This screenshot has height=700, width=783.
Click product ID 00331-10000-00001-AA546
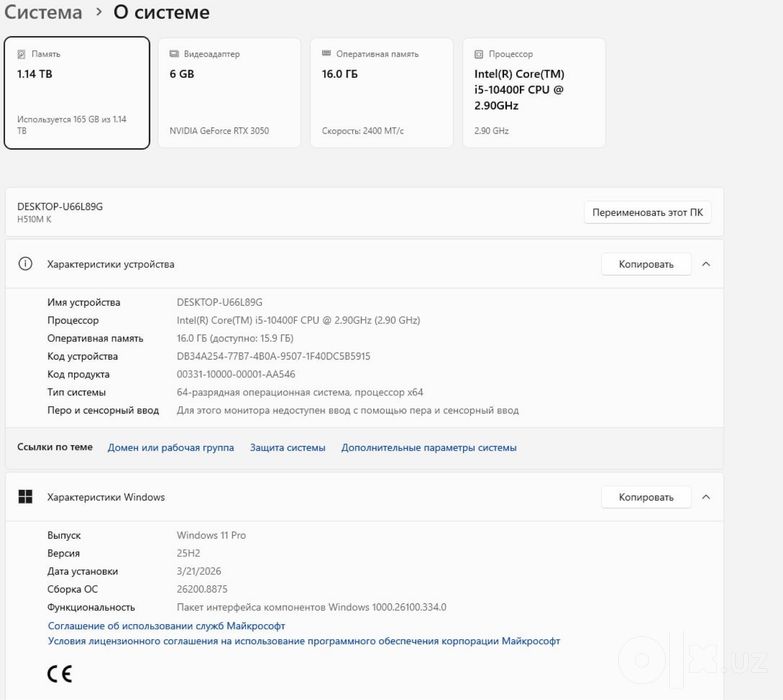click(236, 374)
